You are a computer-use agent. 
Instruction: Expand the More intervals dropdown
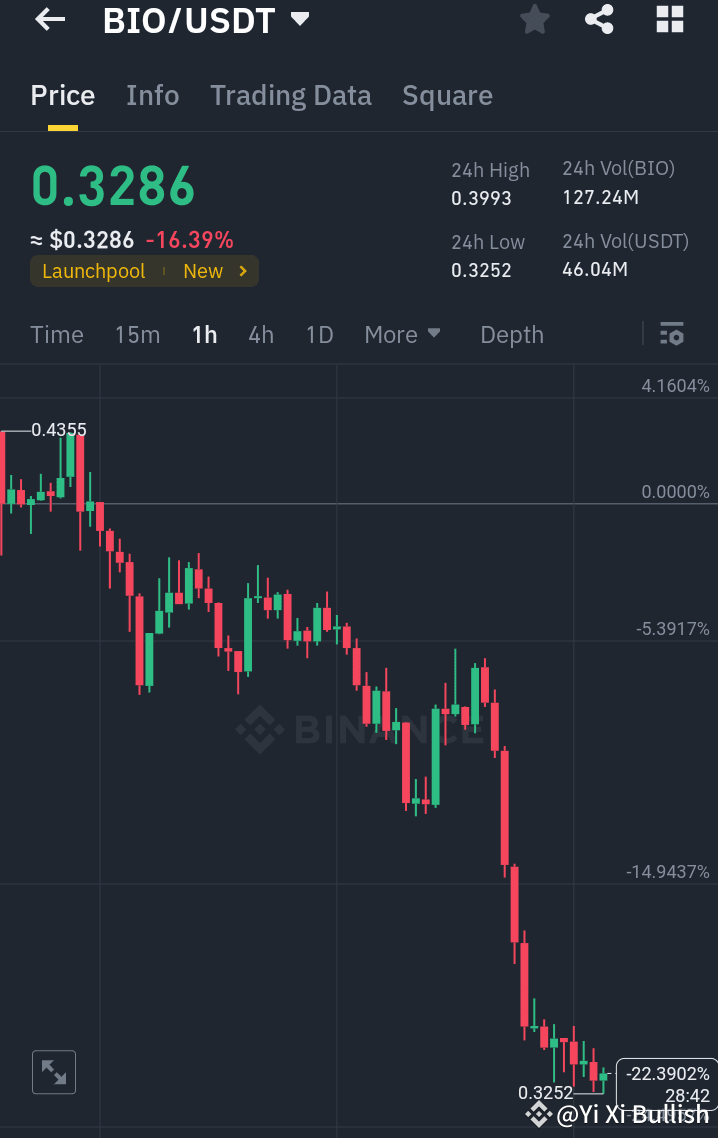click(x=402, y=334)
